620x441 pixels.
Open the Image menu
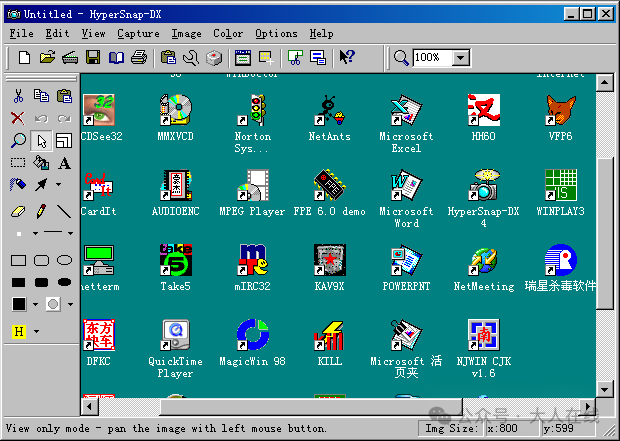coord(186,34)
